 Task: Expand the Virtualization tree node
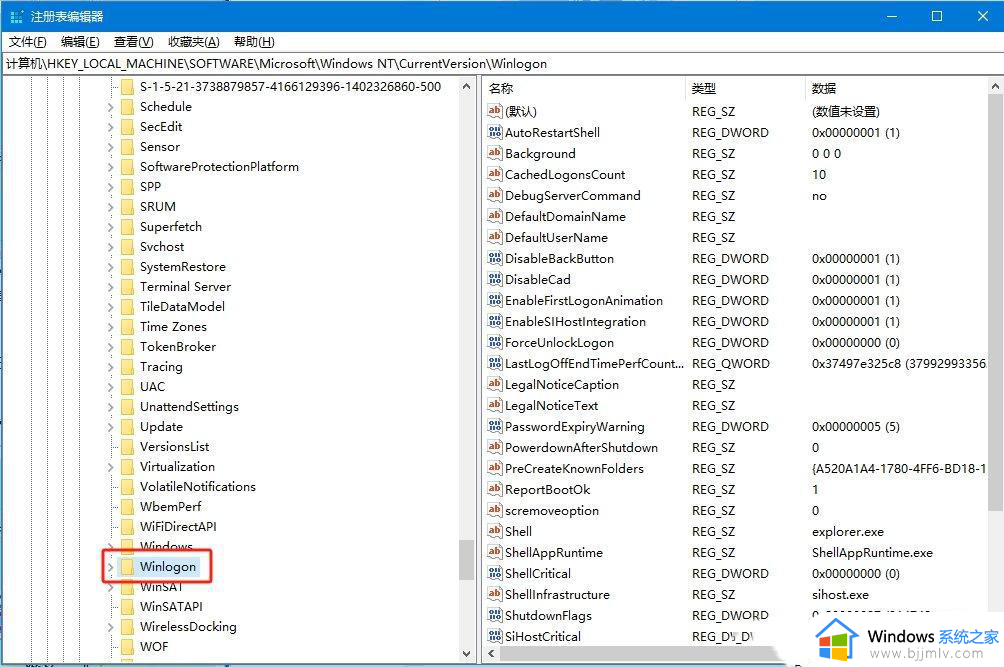click(110, 467)
